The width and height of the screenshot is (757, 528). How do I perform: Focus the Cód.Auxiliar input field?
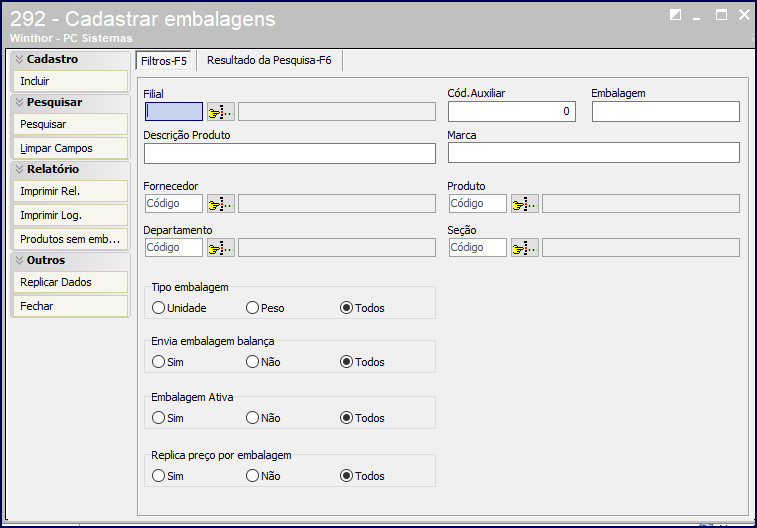pos(512,111)
